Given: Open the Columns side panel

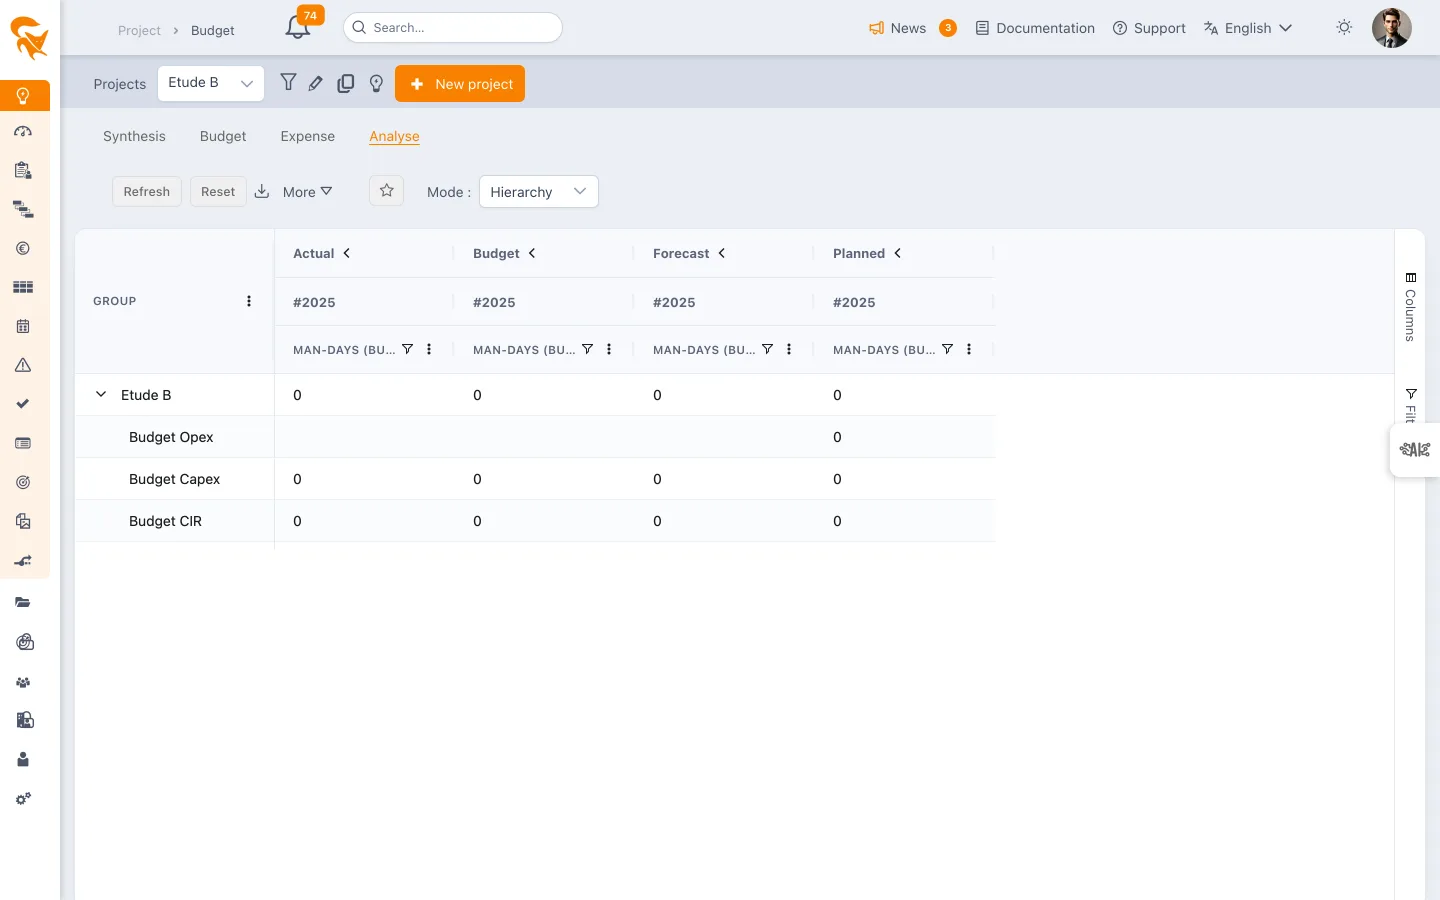Looking at the screenshot, I should [1410, 307].
